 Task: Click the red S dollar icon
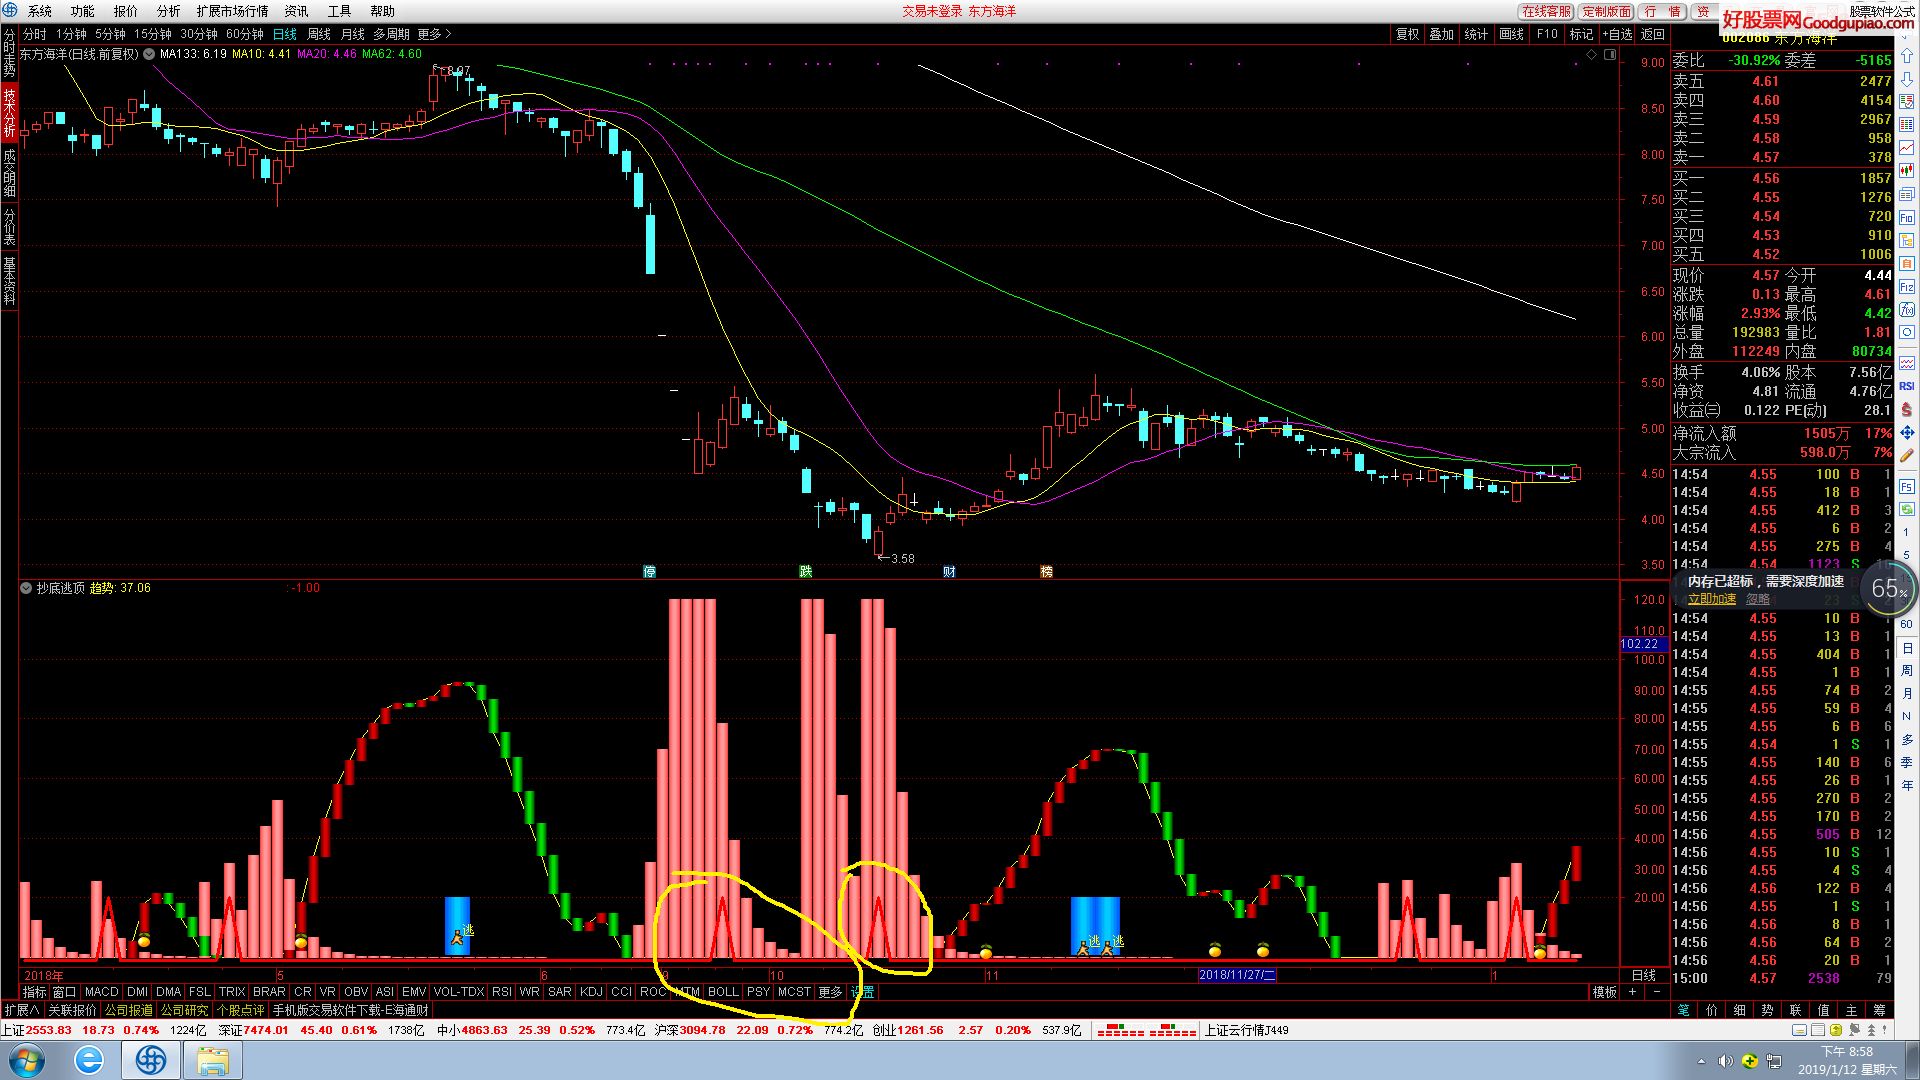pyautogui.click(x=1907, y=409)
